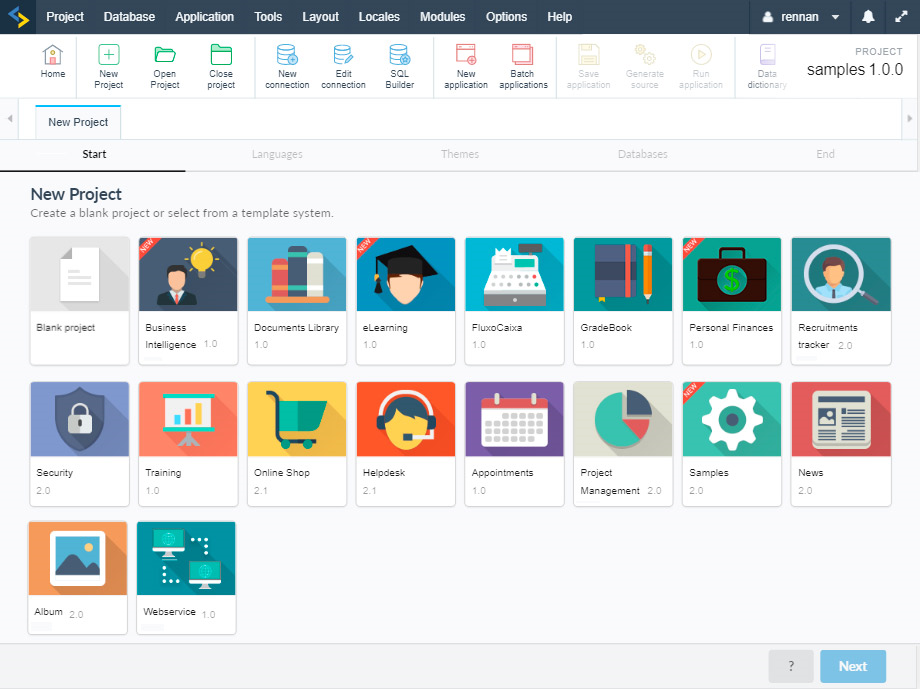Open the notifications bell icon
The image size is (920, 689).
tap(868, 17)
